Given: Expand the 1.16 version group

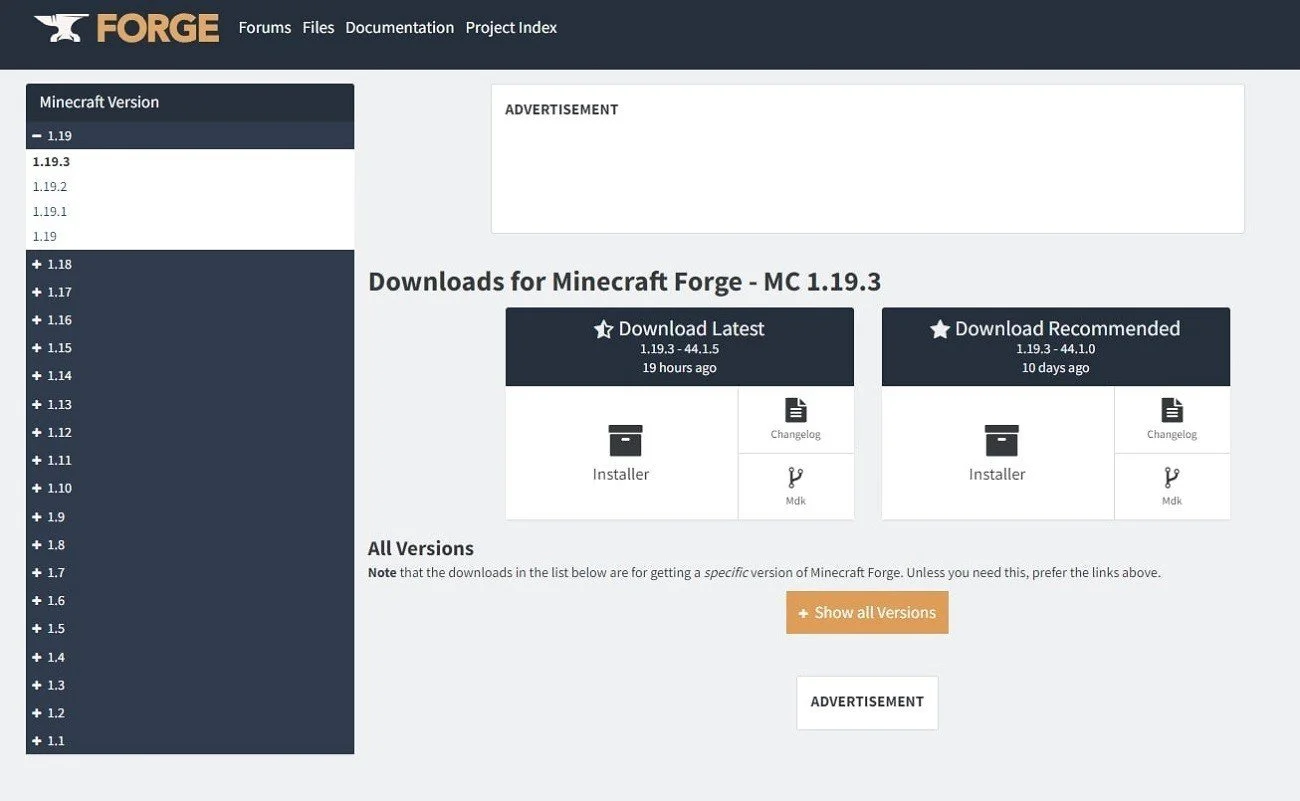Looking at the screenshot, I should tap(190, 320).
